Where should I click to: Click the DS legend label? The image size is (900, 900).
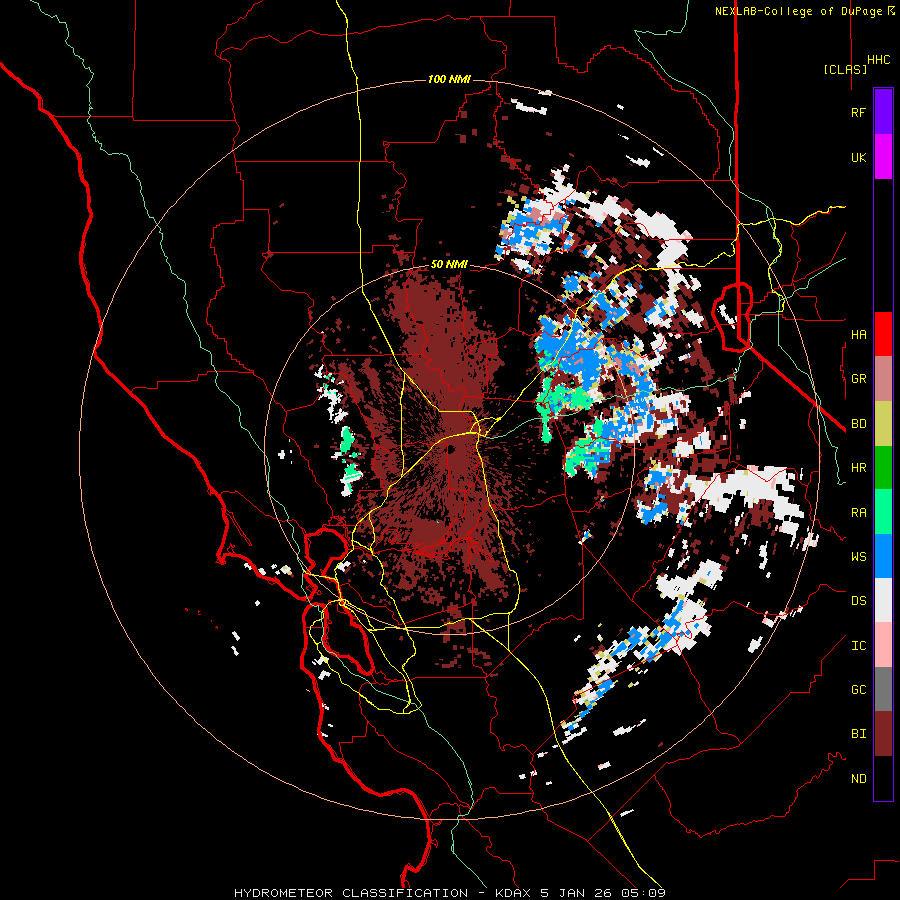tap(858, 601)
